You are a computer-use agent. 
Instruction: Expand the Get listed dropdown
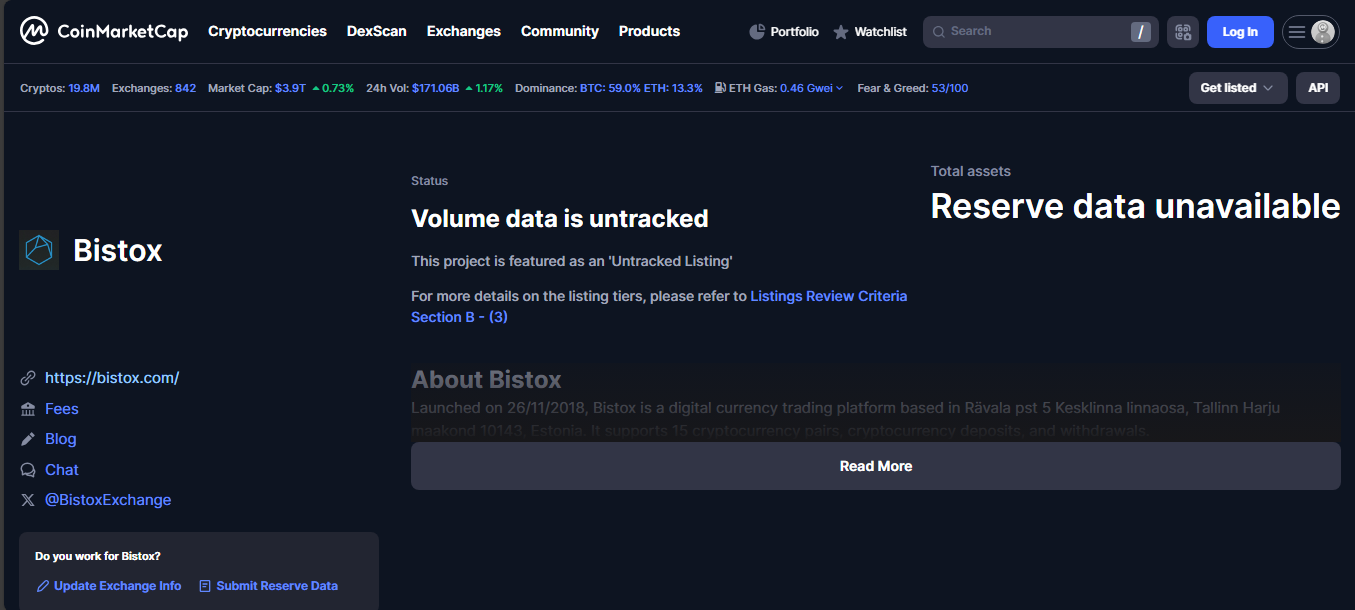[1236, 88]
